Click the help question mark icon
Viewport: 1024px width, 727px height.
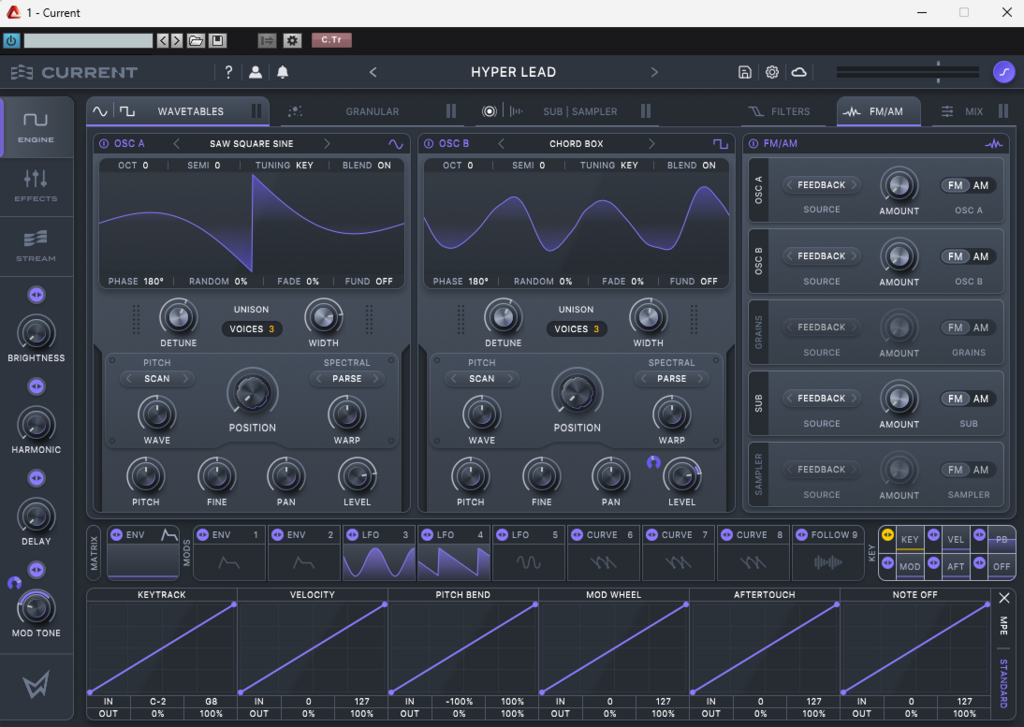pos(228,72)
